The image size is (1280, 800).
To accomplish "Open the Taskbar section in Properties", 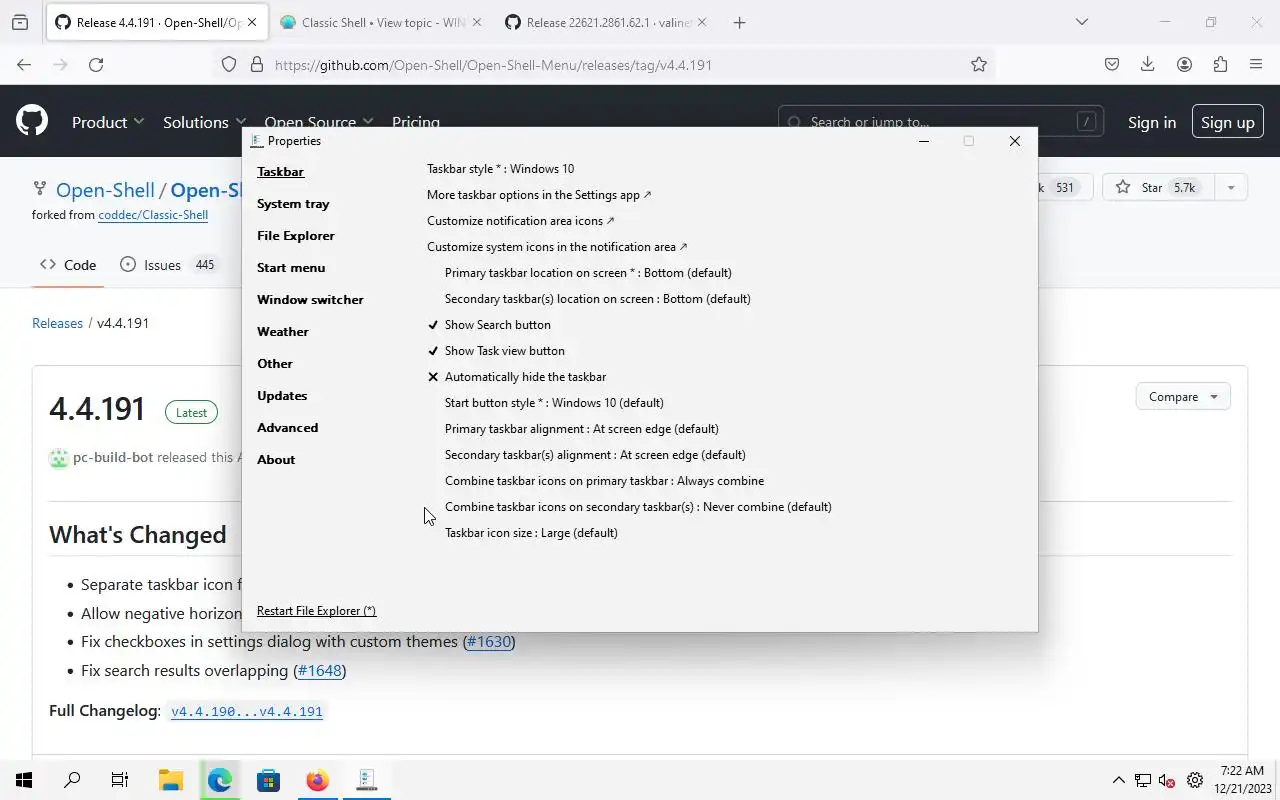I will tap(280, 172).
